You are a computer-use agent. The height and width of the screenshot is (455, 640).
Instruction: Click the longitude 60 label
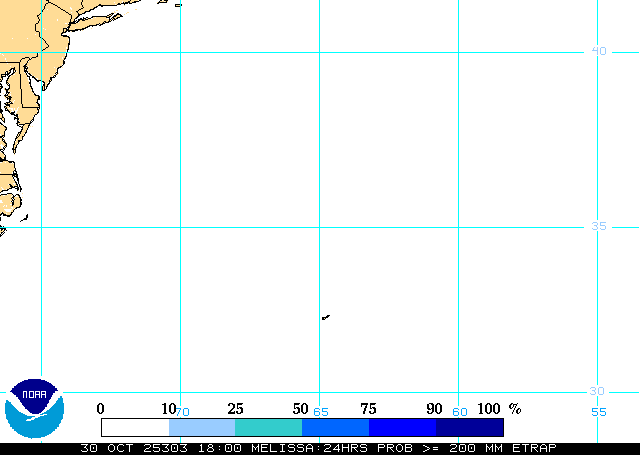(460, 412)
